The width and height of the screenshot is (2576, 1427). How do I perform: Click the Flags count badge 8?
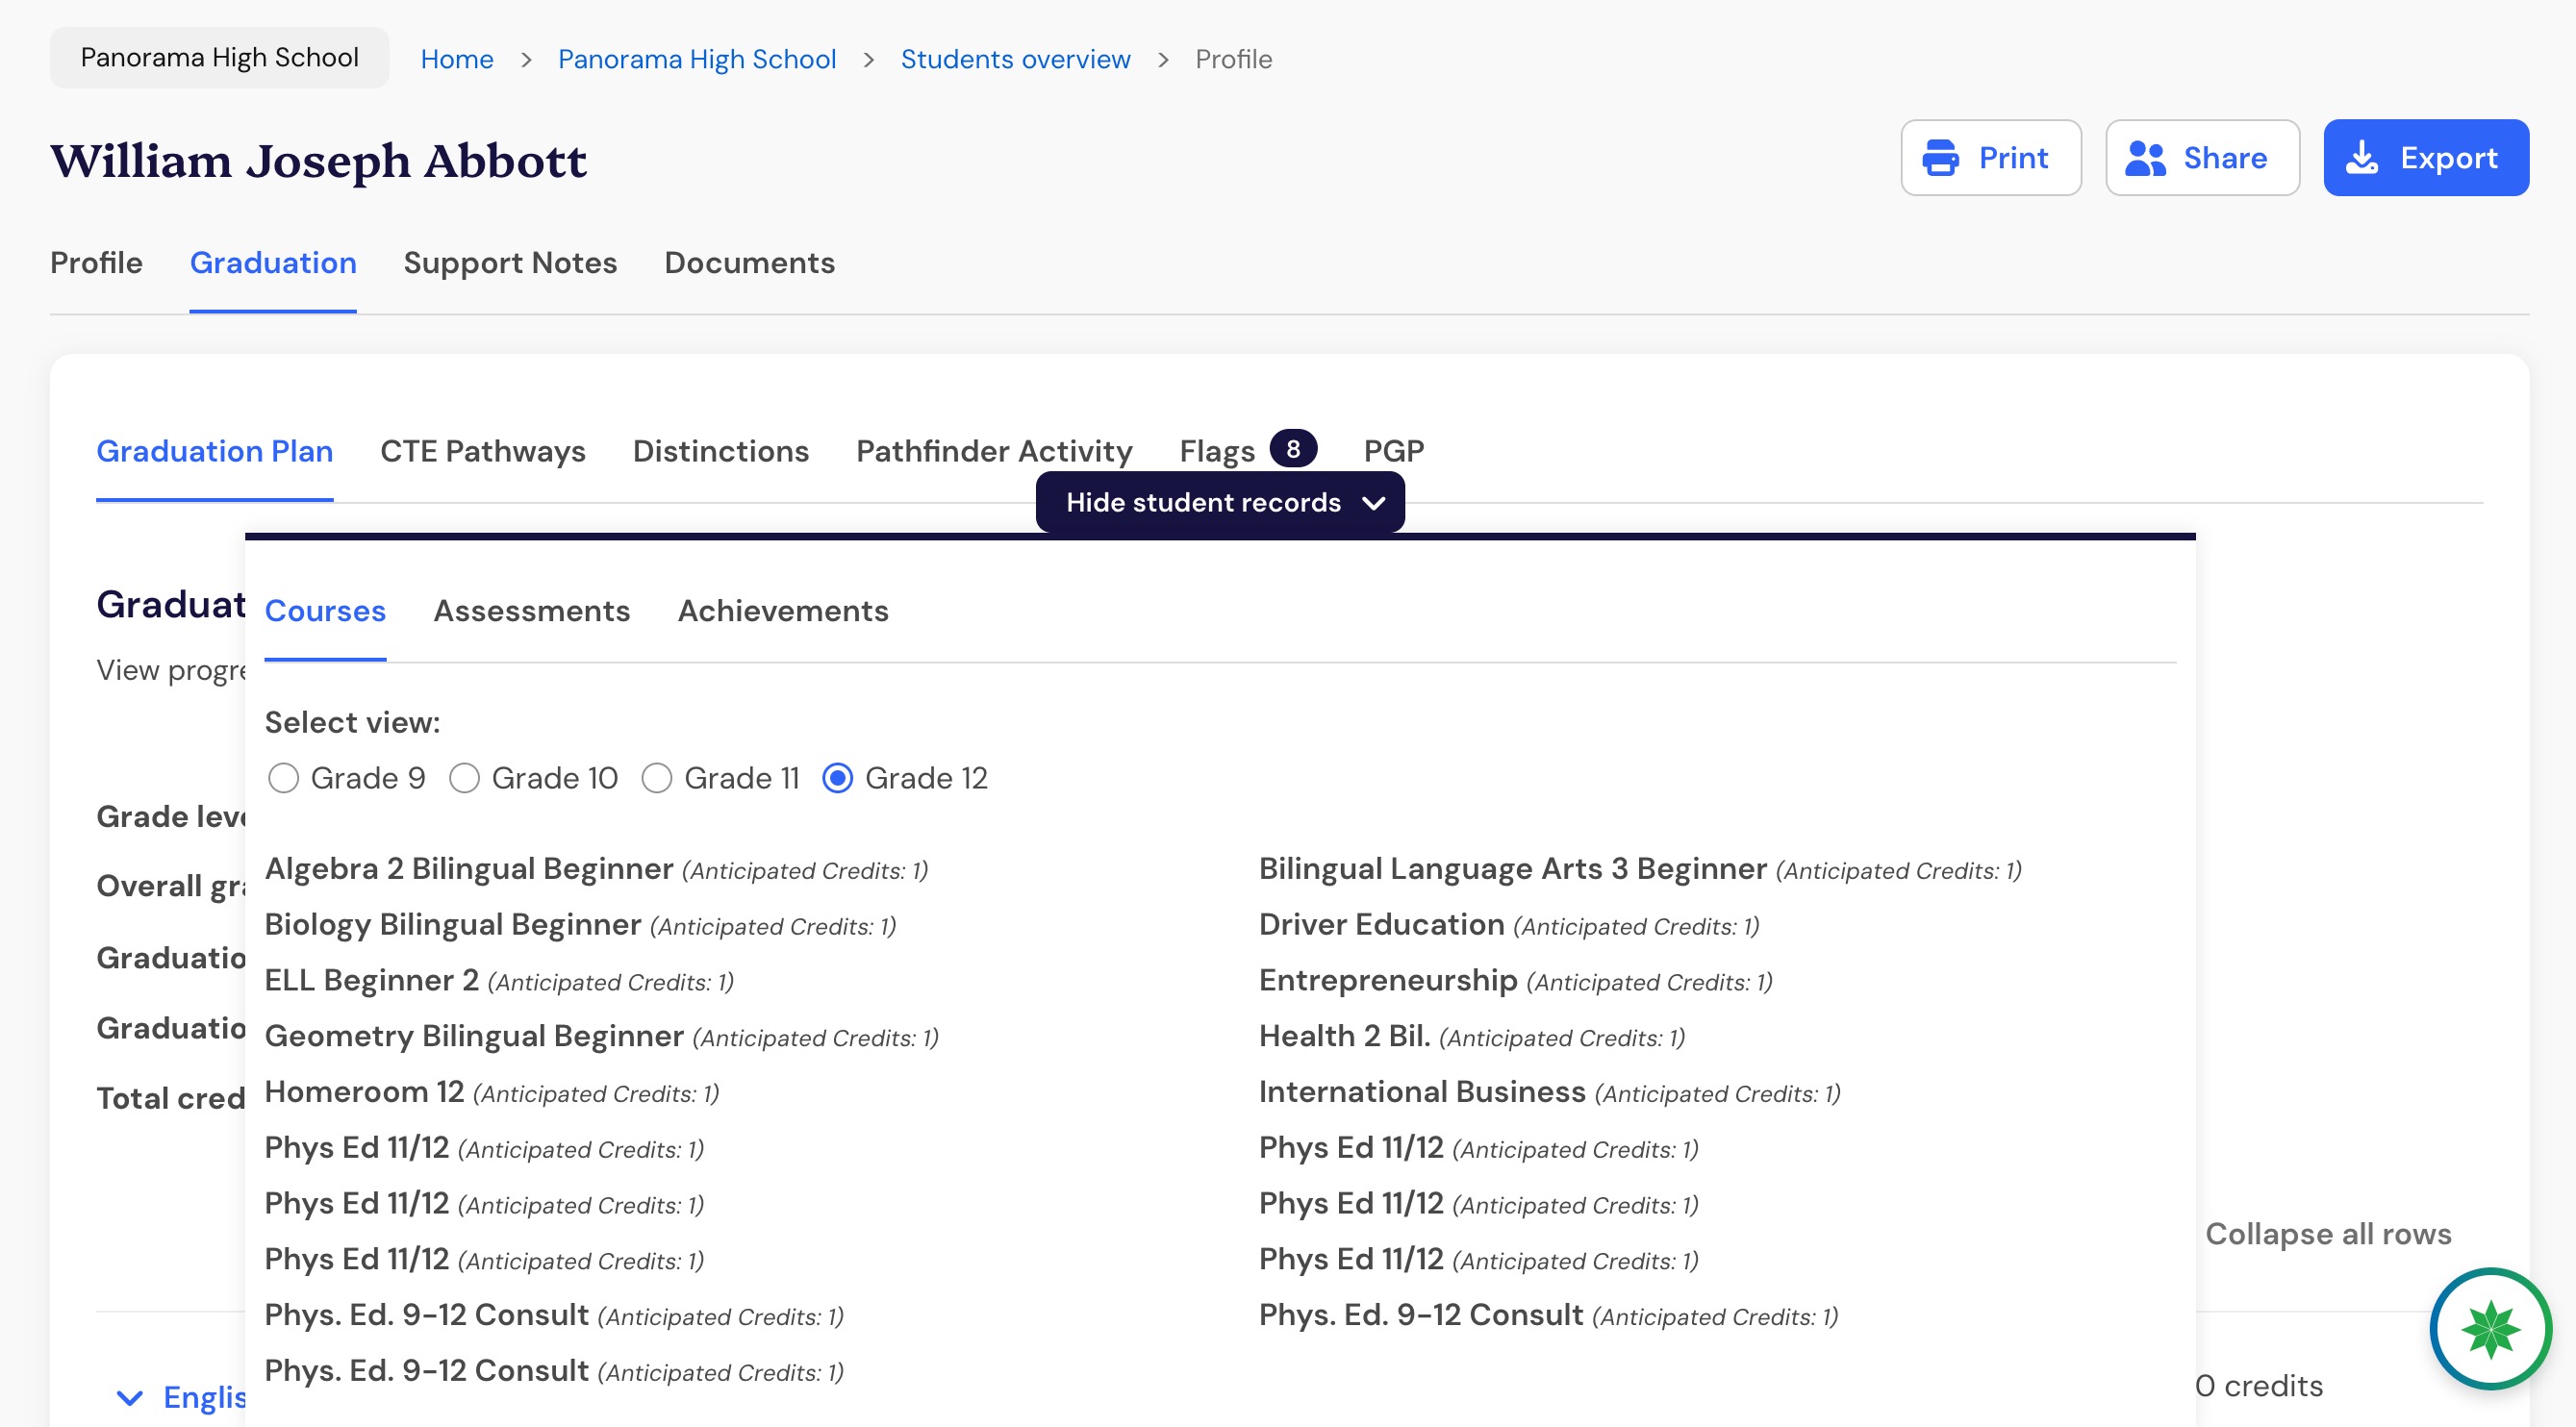1293,449
